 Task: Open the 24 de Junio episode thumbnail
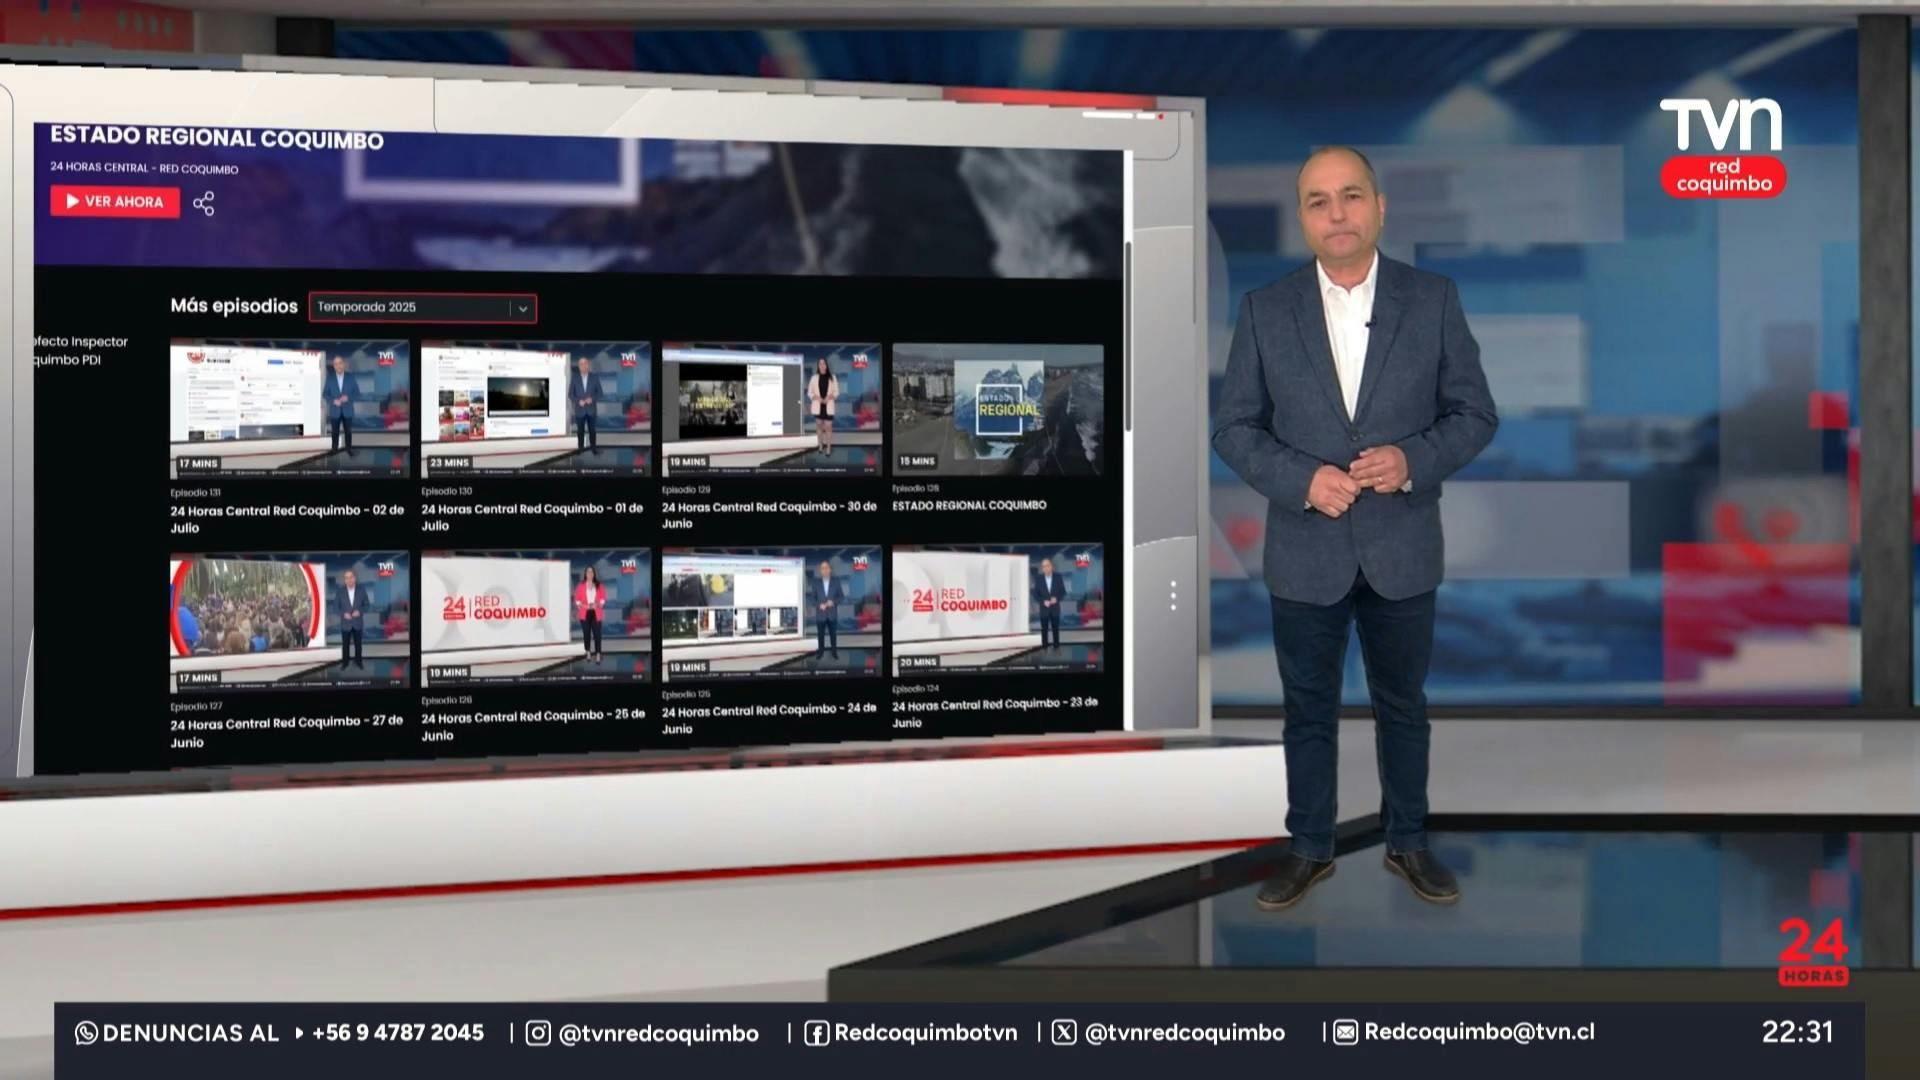tap(771, 612)
